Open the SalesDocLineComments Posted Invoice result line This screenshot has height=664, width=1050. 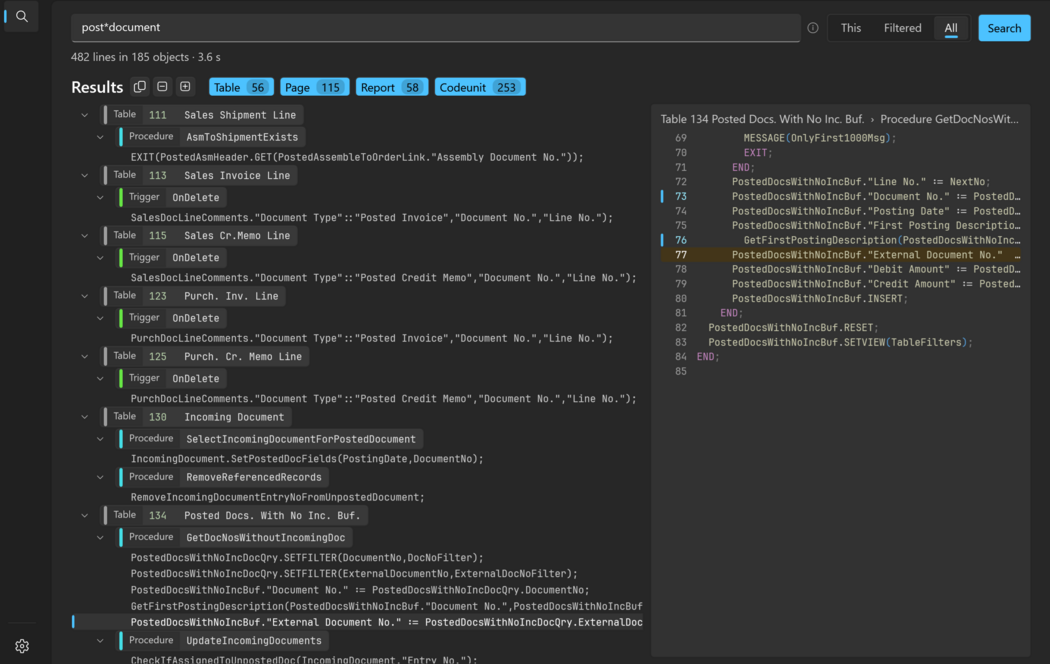(372, 218)
